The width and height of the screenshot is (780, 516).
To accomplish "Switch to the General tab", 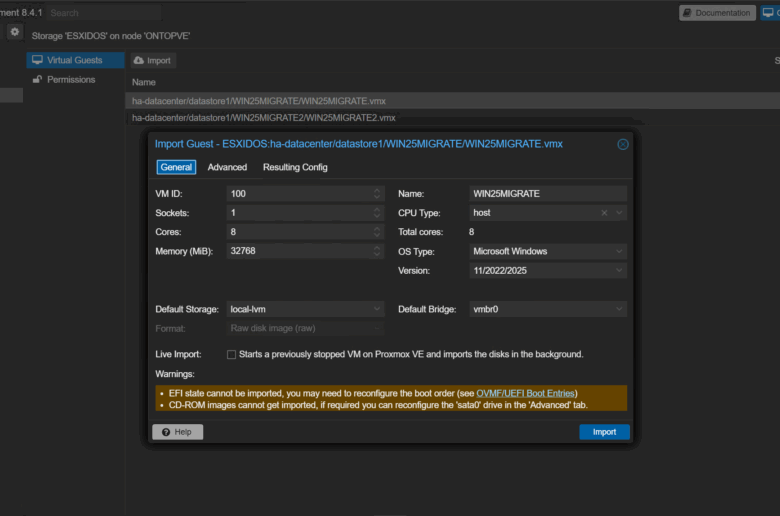I will pyautogui.click(x=176, y=167).
